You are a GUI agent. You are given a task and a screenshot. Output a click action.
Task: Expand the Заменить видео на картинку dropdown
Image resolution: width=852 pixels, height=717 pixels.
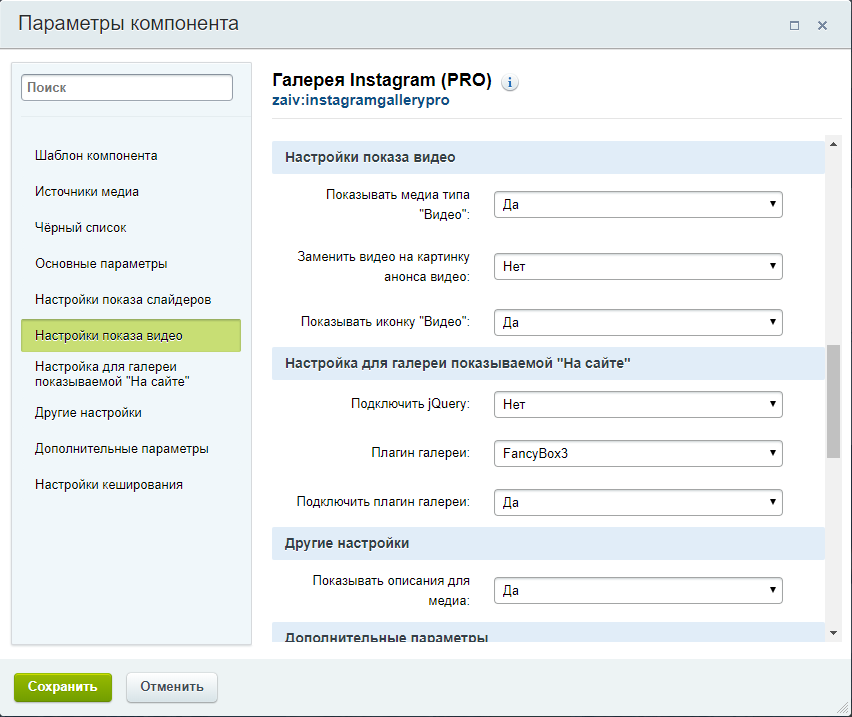tap(638, 267)
